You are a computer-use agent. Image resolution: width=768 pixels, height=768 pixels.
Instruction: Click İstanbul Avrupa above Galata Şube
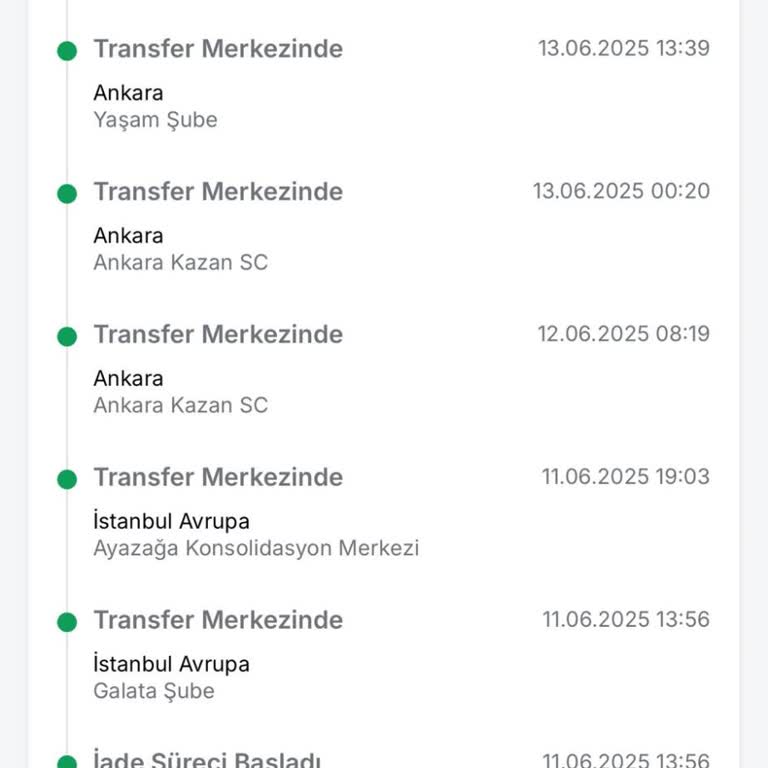[x=171, y=664]
